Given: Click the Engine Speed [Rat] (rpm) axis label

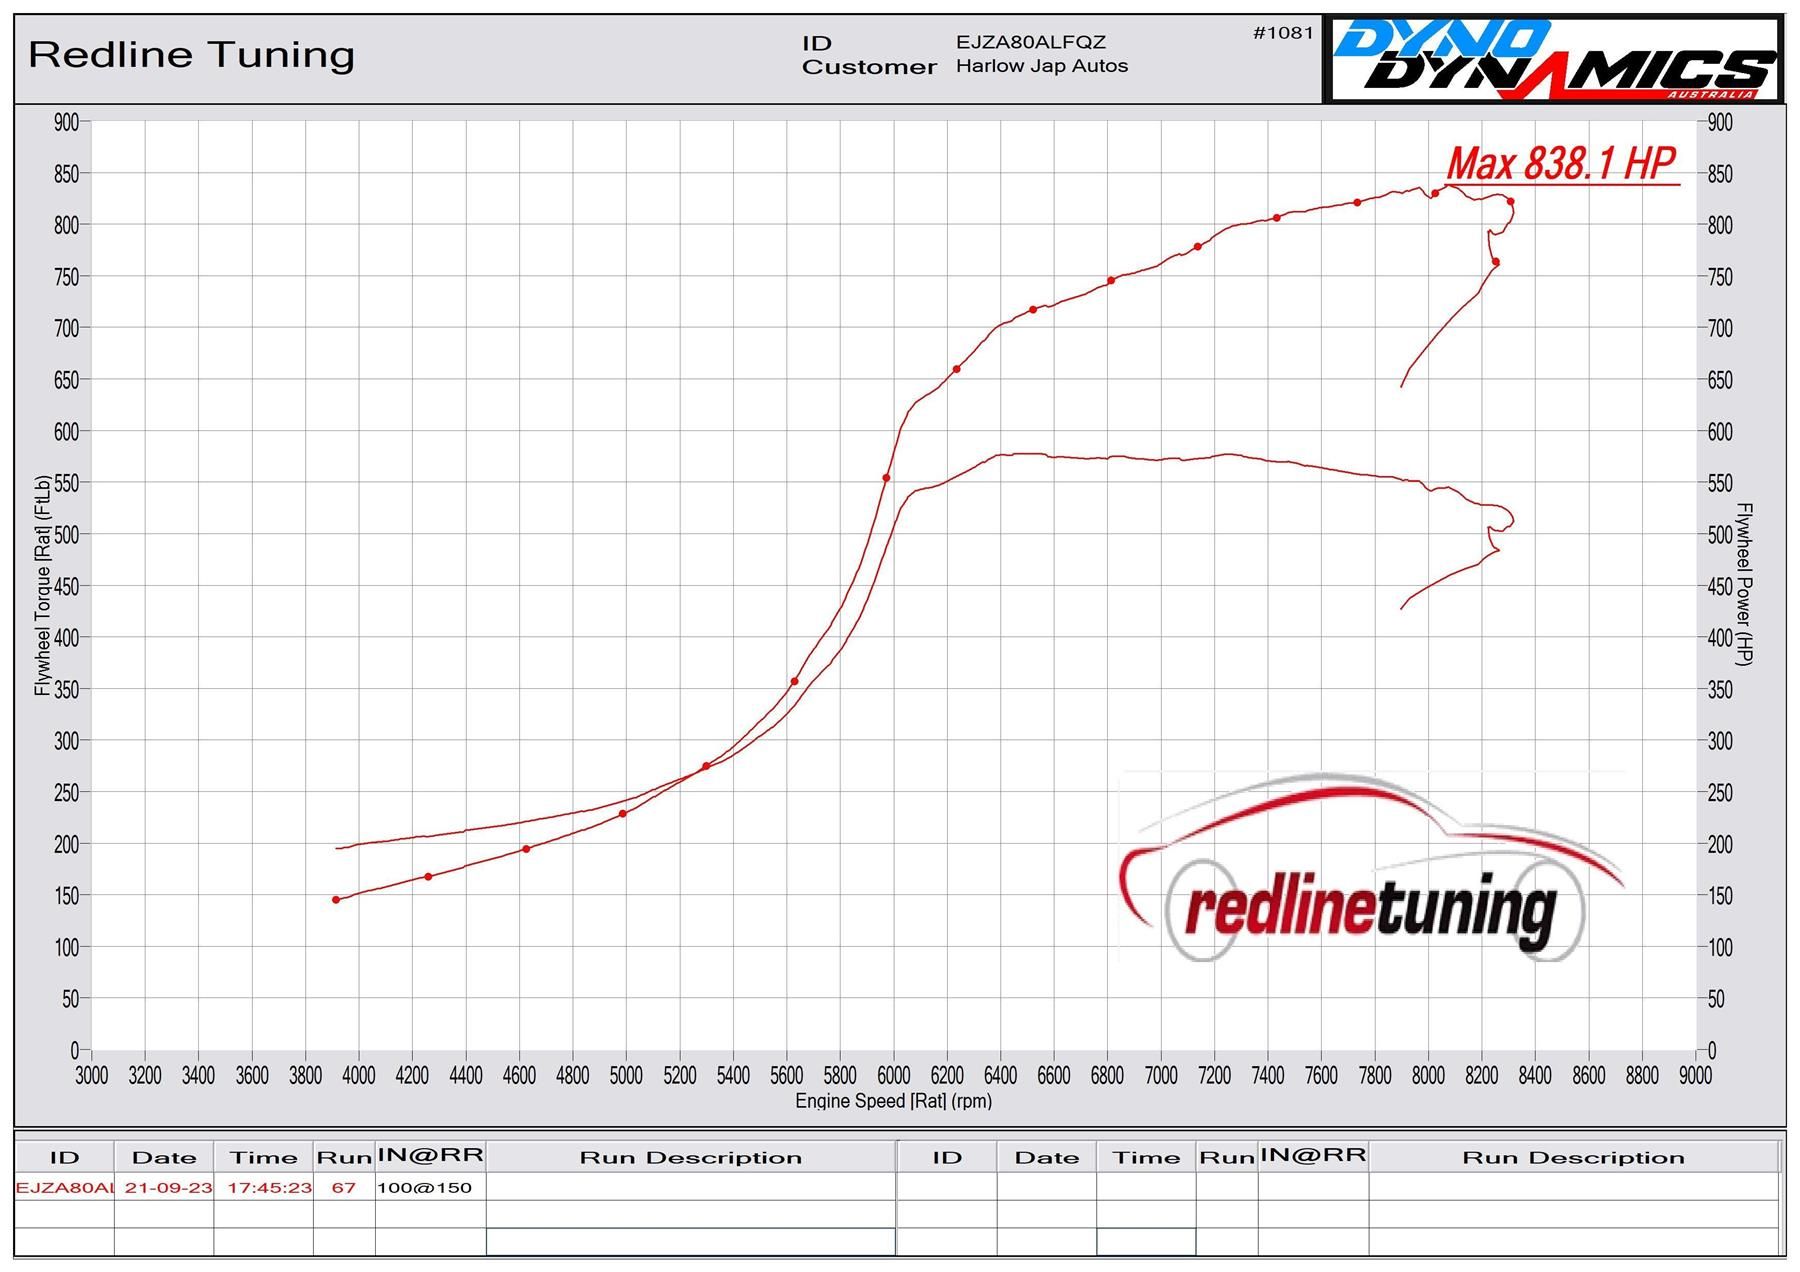Looking at the screenshot, I should point(893,1101).
